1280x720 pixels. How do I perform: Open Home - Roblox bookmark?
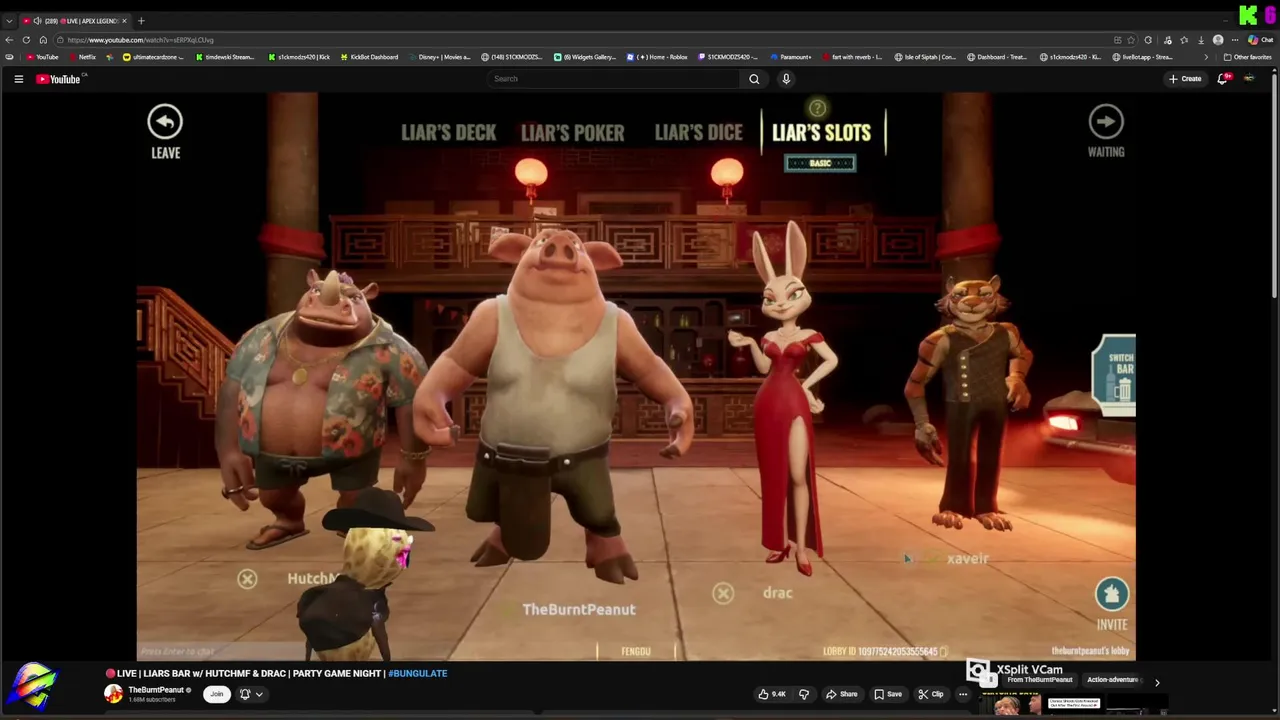point(657,57)
